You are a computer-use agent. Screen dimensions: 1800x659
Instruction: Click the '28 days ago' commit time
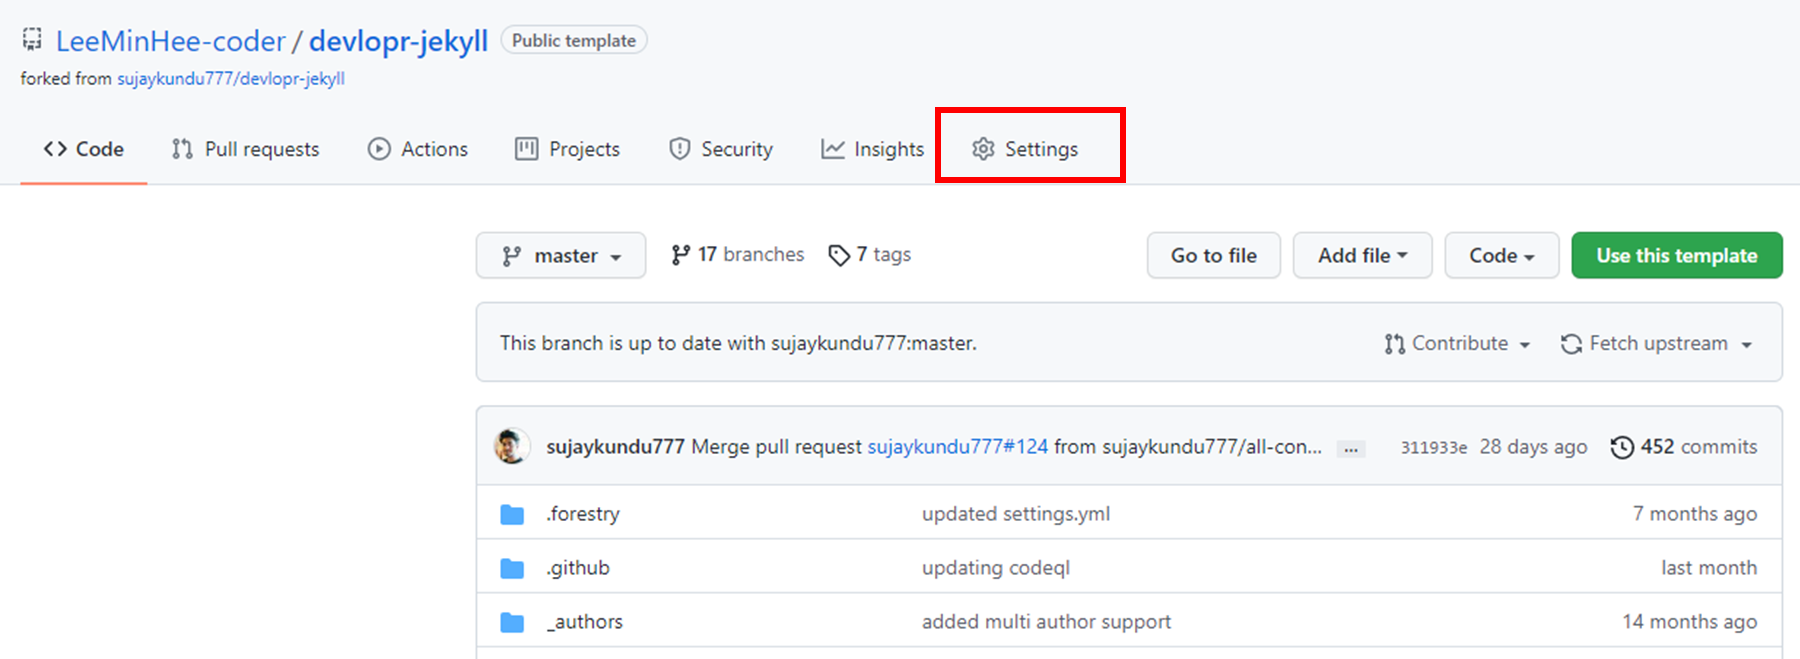(x=1533, y=447)
